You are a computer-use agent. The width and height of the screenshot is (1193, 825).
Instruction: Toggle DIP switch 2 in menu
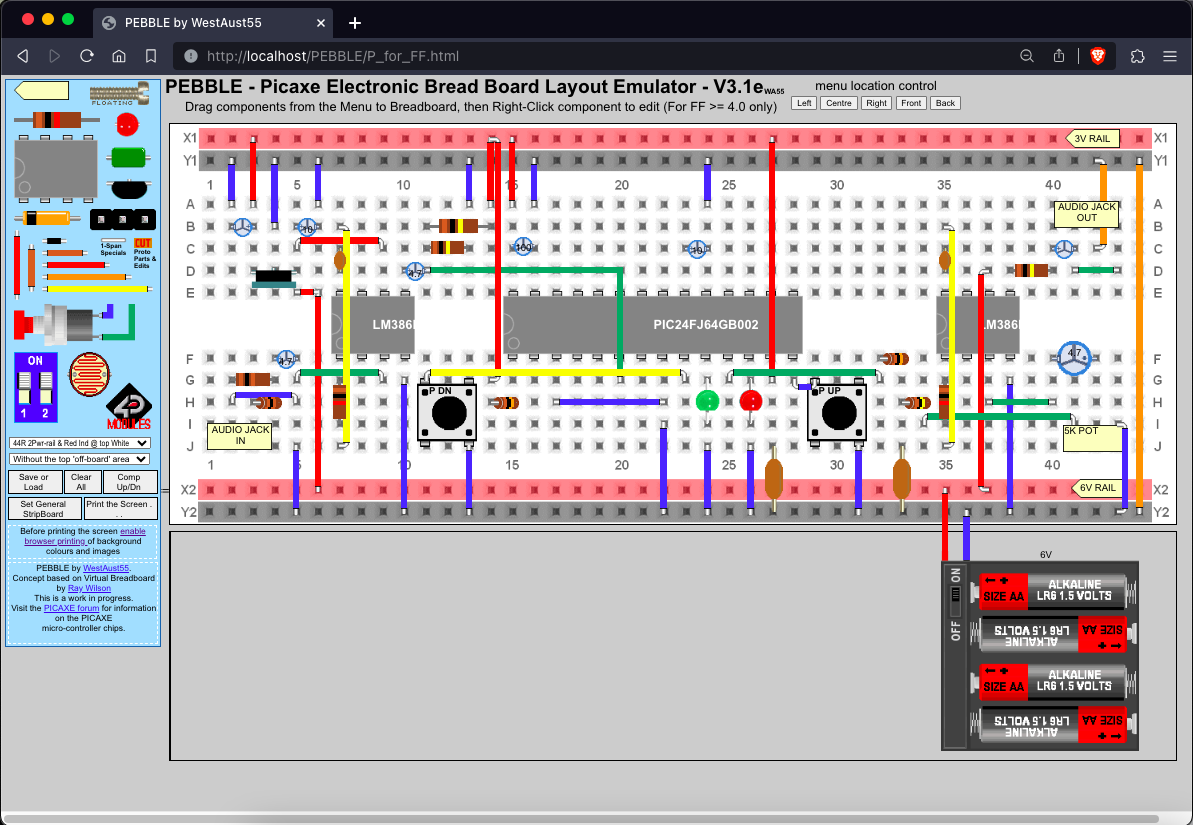pos(45,384)
